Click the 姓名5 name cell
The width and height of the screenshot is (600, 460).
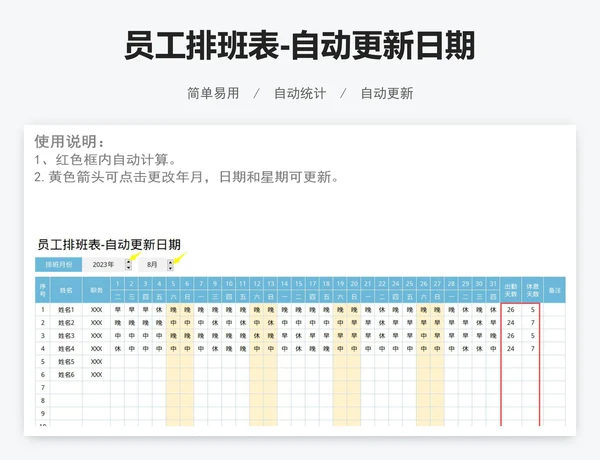(x=66, y=362)
